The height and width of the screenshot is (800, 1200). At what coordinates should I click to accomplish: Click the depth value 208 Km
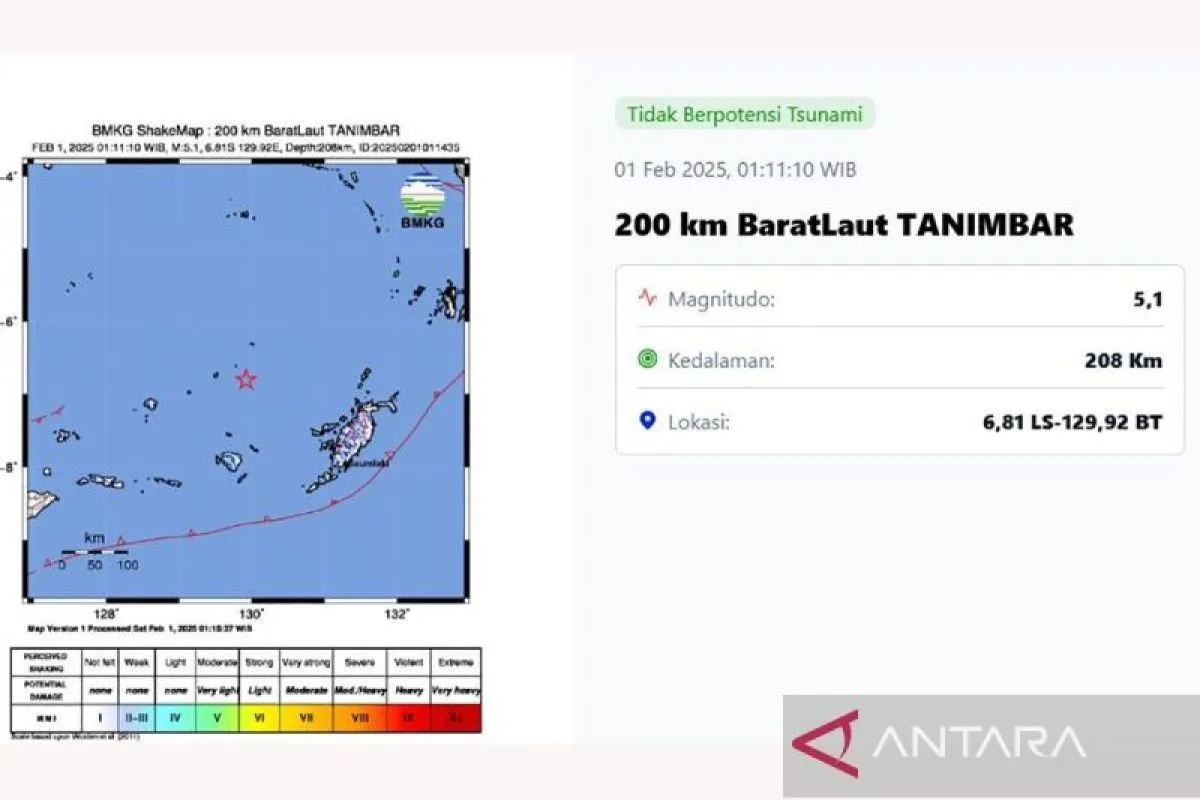[1123, 360]
